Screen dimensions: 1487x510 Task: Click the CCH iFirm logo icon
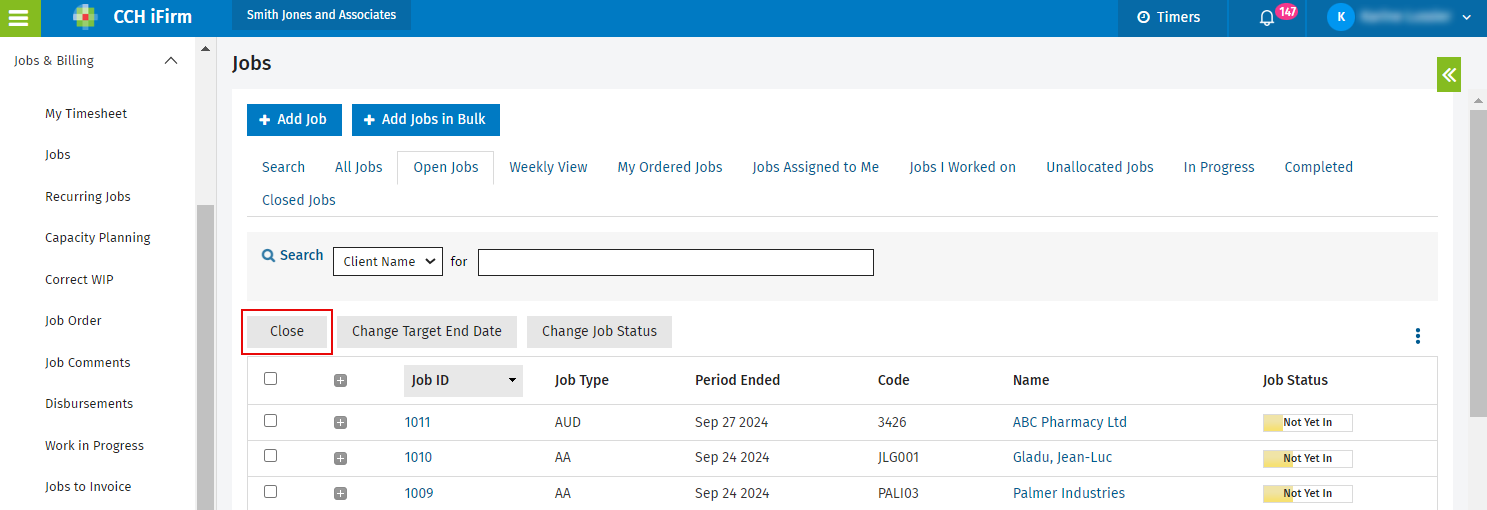click(87, 17)
